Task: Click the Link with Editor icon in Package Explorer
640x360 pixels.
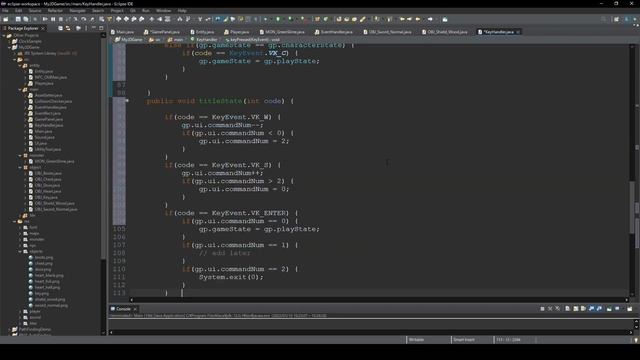Action: click(x=68, y=28)
